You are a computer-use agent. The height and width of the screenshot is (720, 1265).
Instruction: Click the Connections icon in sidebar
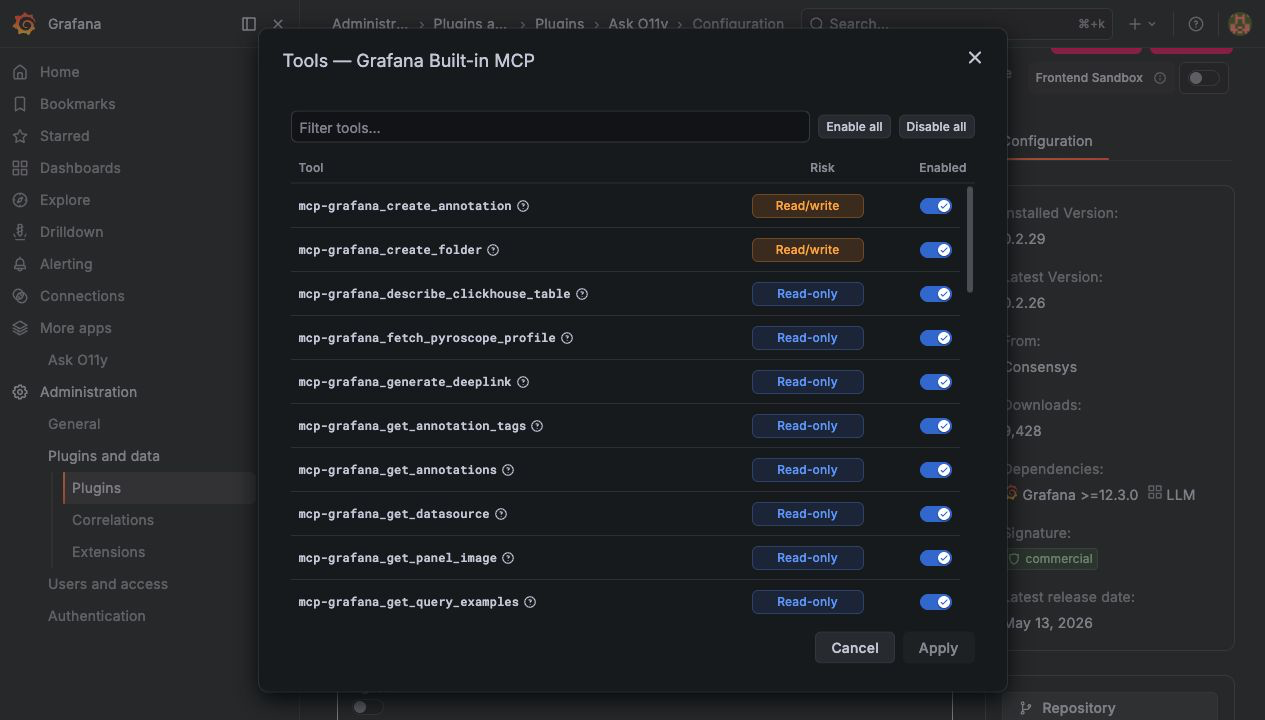click(x=20, y=296)
